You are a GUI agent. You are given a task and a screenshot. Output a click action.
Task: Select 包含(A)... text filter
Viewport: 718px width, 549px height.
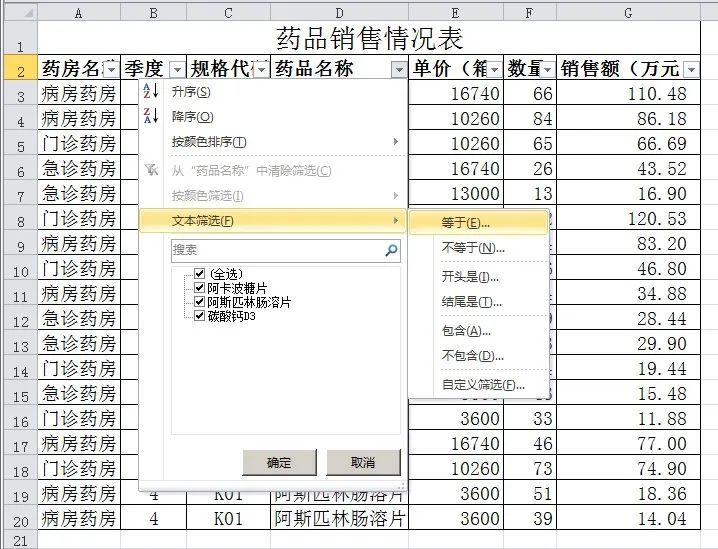pyautogui.click(x=479, y=331)
